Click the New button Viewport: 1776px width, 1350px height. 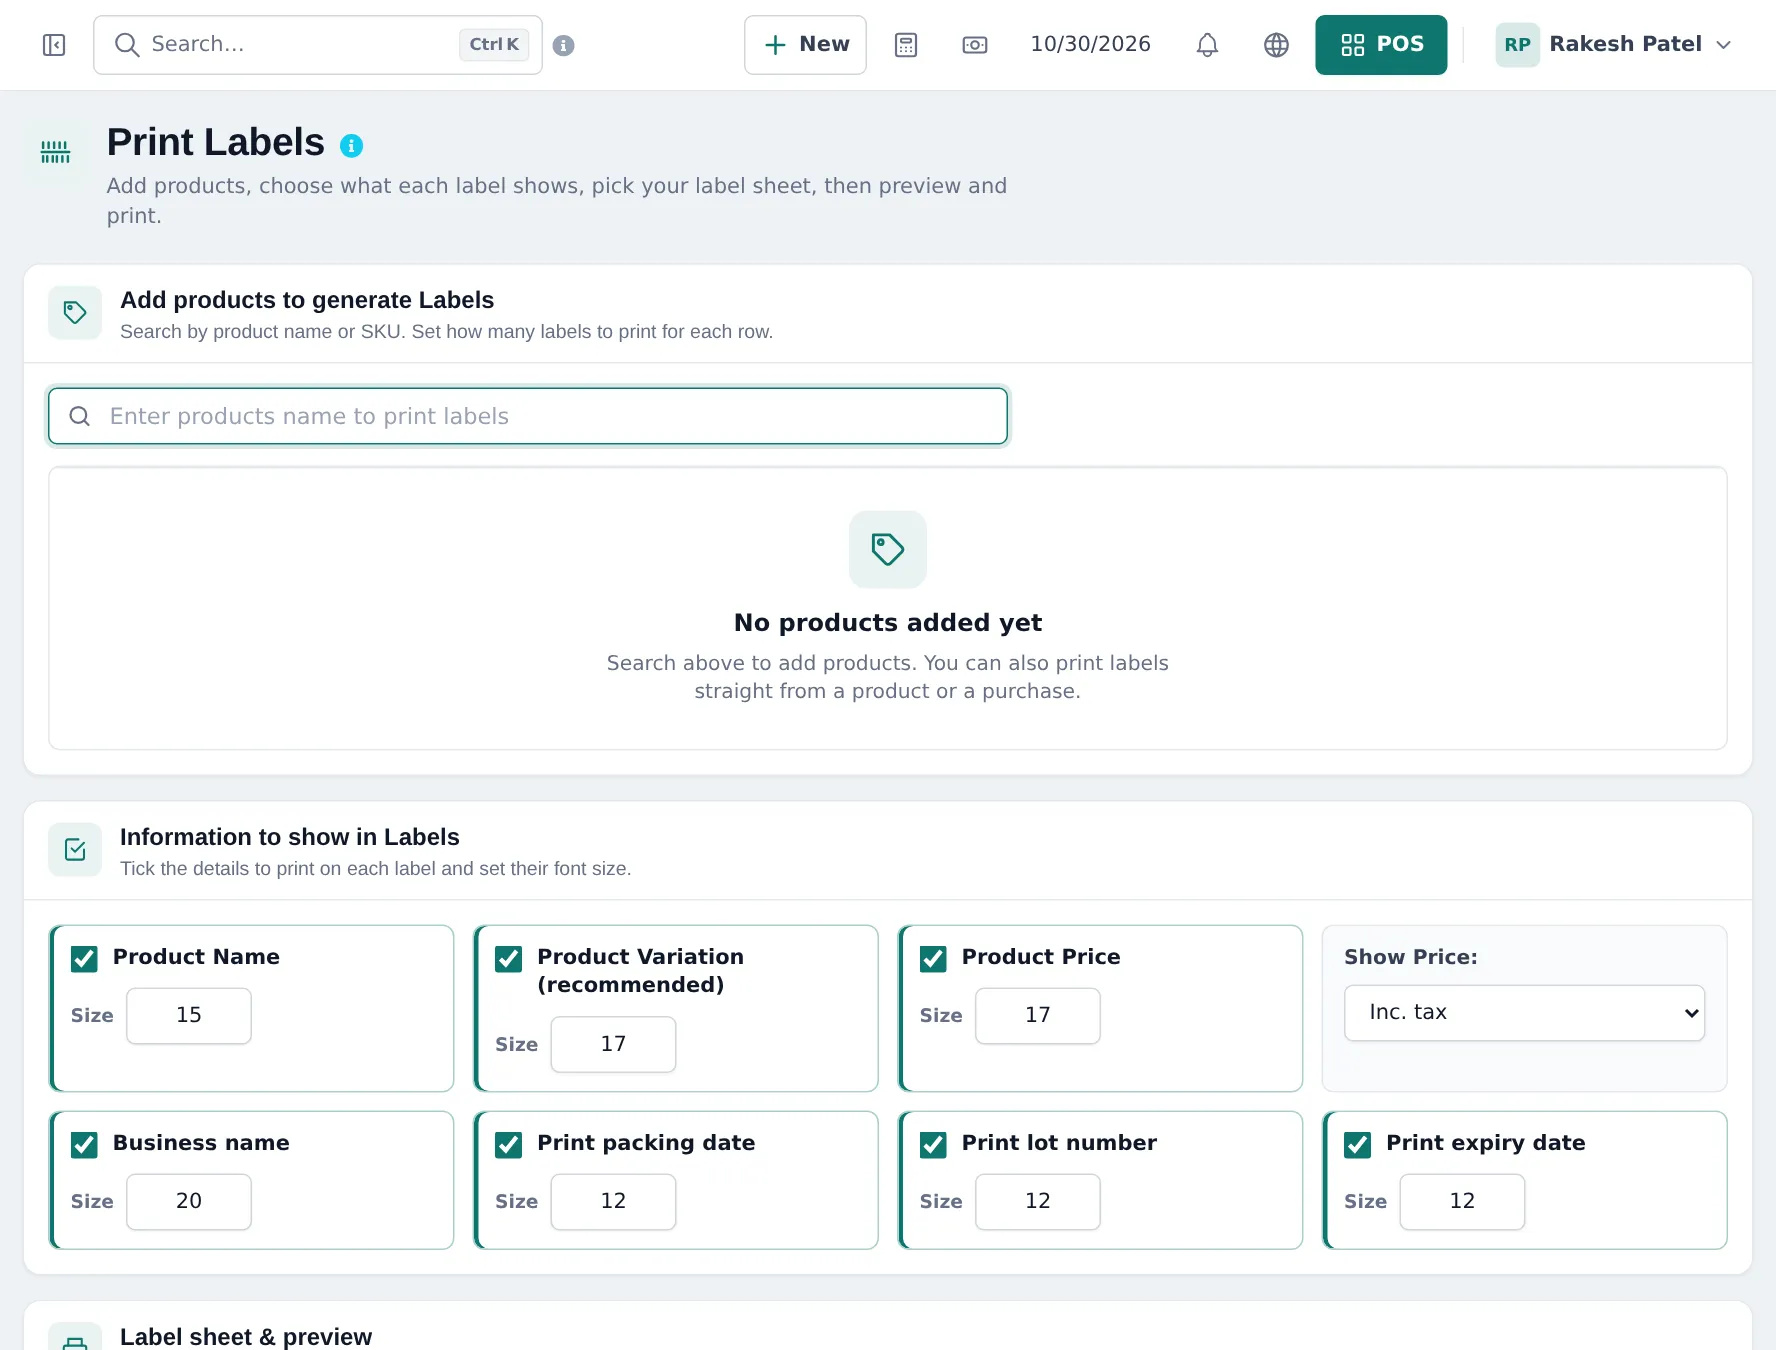pyautogui.click(x=805, y=45)
